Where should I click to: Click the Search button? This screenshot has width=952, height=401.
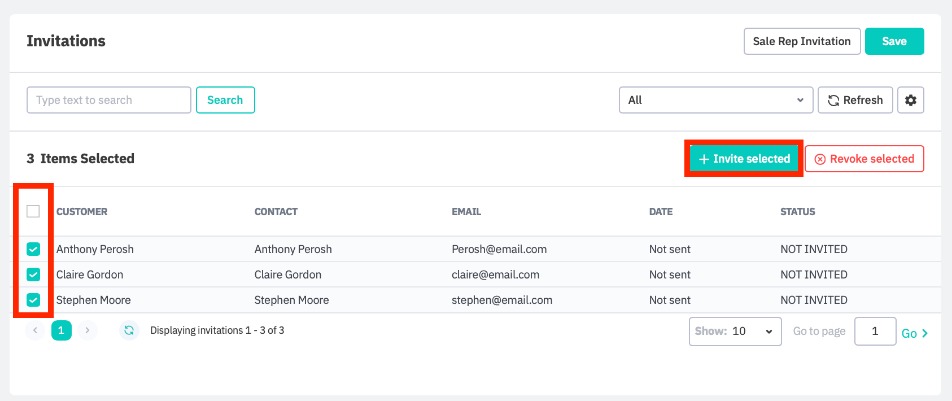coord(225,100)
